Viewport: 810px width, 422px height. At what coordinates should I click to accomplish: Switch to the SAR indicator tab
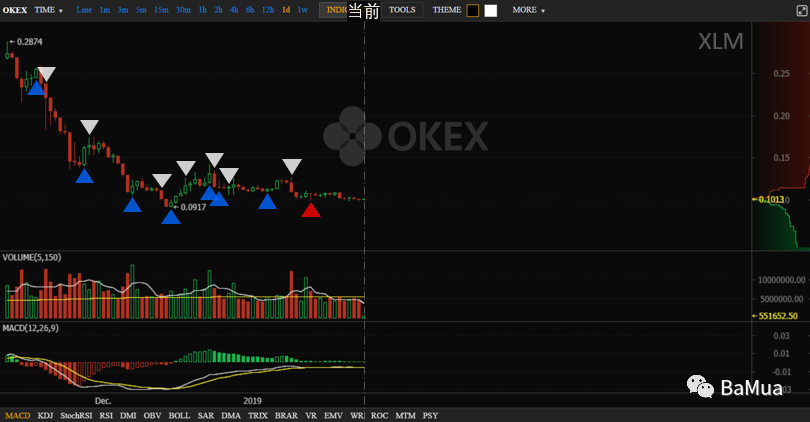tap(206, 415)
